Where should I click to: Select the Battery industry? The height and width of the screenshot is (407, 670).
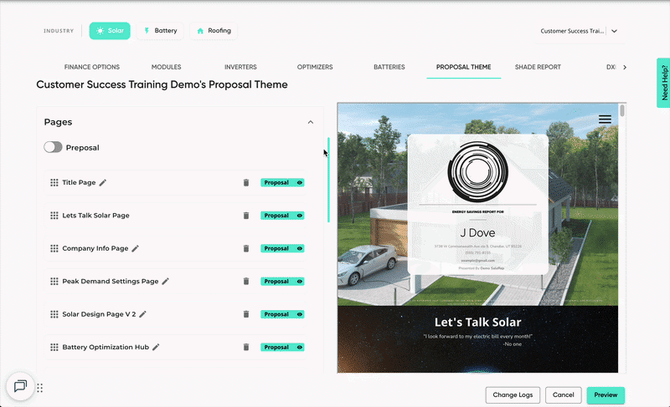pos(160,31)
